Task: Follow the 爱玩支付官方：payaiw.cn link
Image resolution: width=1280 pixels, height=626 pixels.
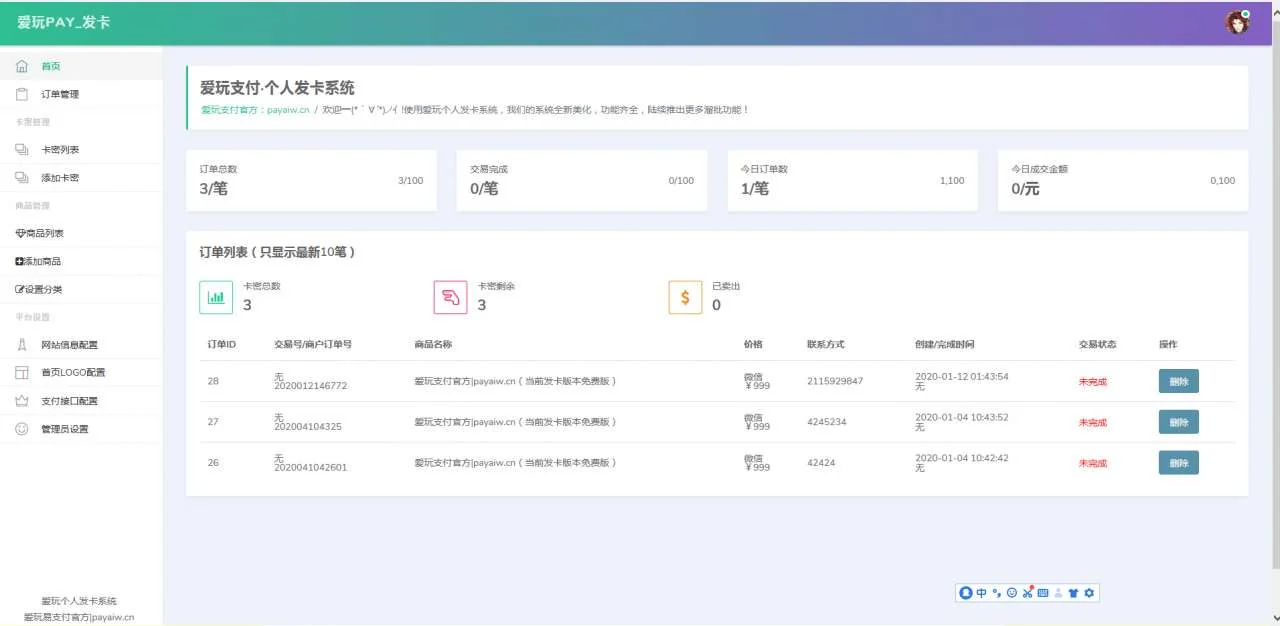Action: [x=255, y=110]
